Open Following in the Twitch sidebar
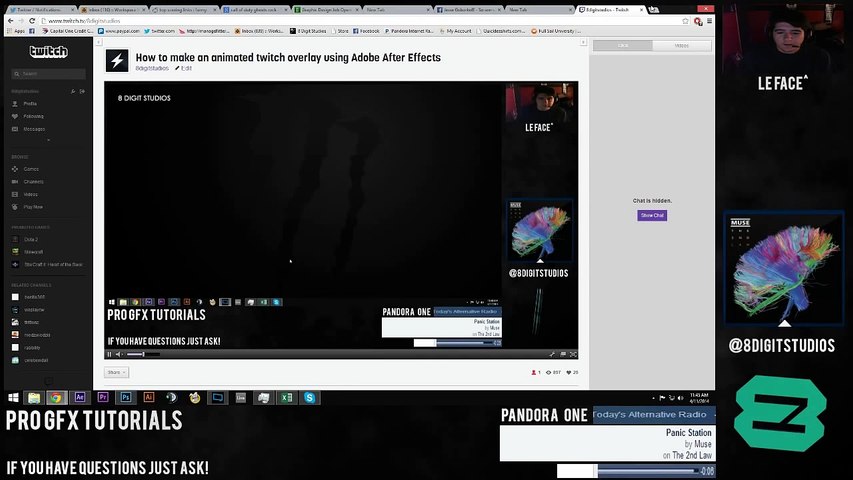 [33, 116]
